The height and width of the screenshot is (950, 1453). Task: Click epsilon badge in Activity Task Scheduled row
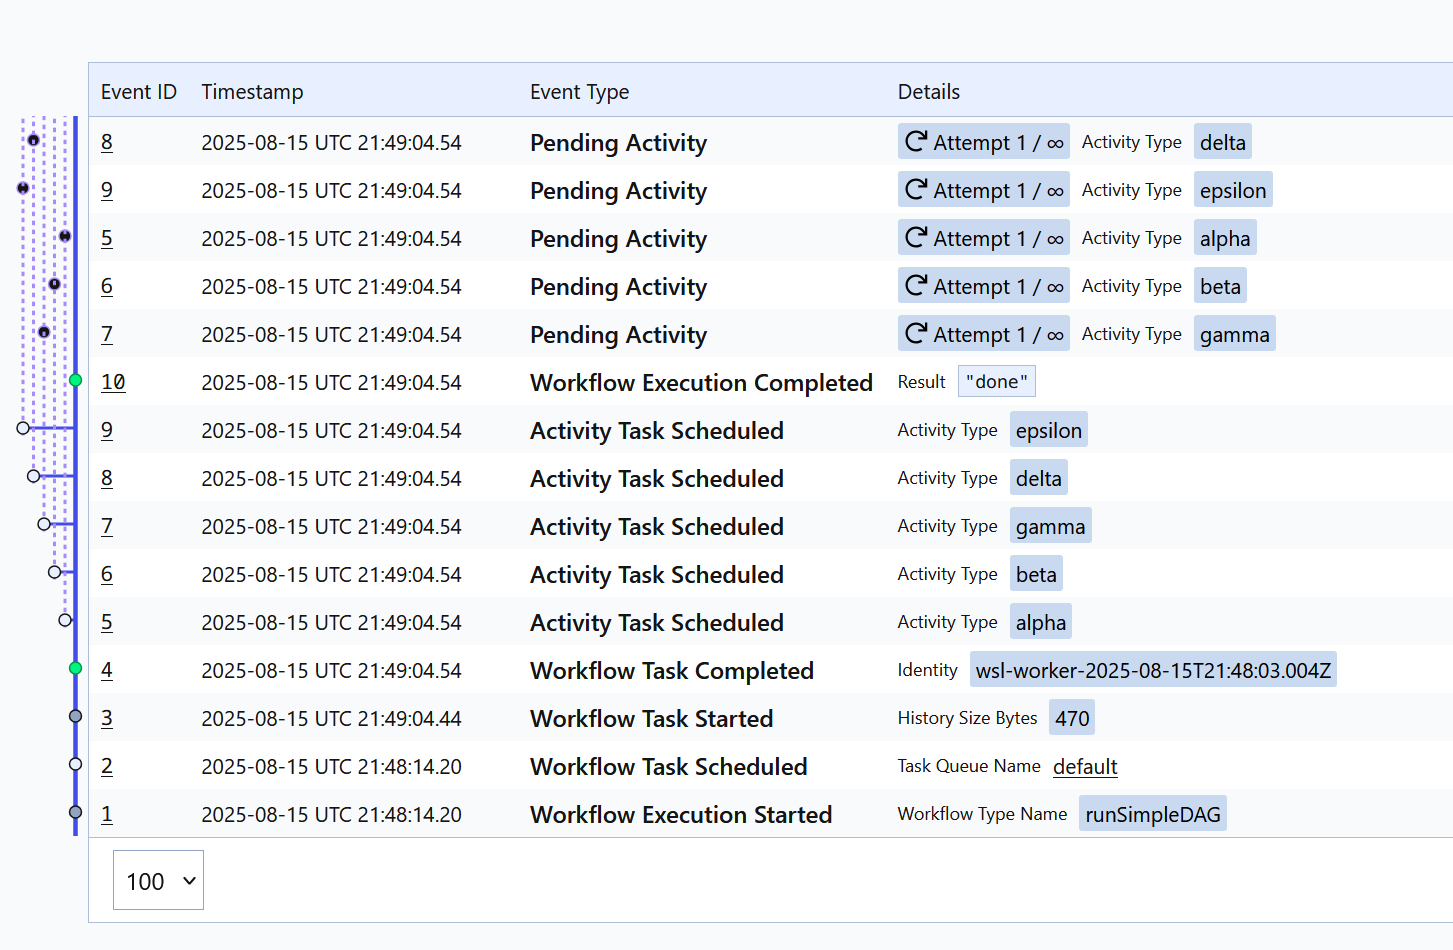1049,430
